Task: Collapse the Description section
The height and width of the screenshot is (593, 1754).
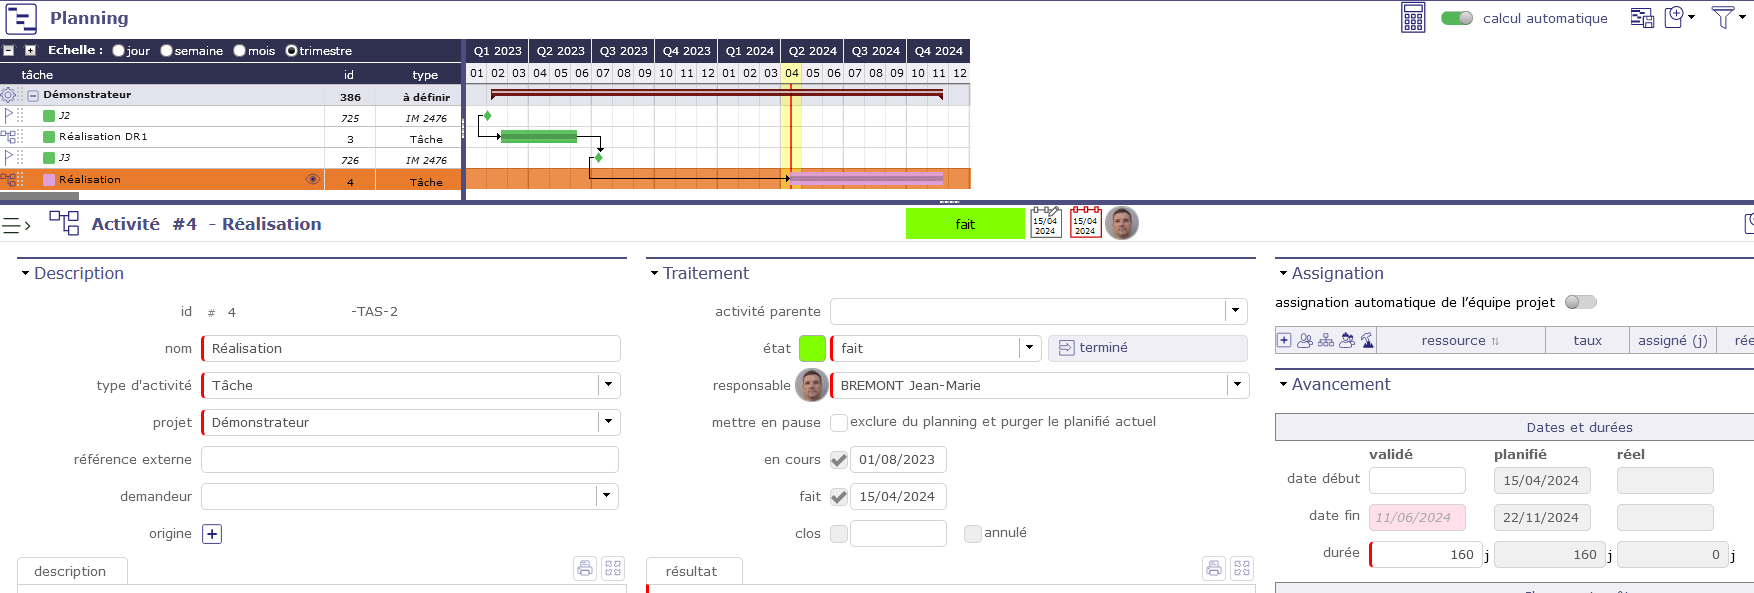Action: [x=25, y=273]
